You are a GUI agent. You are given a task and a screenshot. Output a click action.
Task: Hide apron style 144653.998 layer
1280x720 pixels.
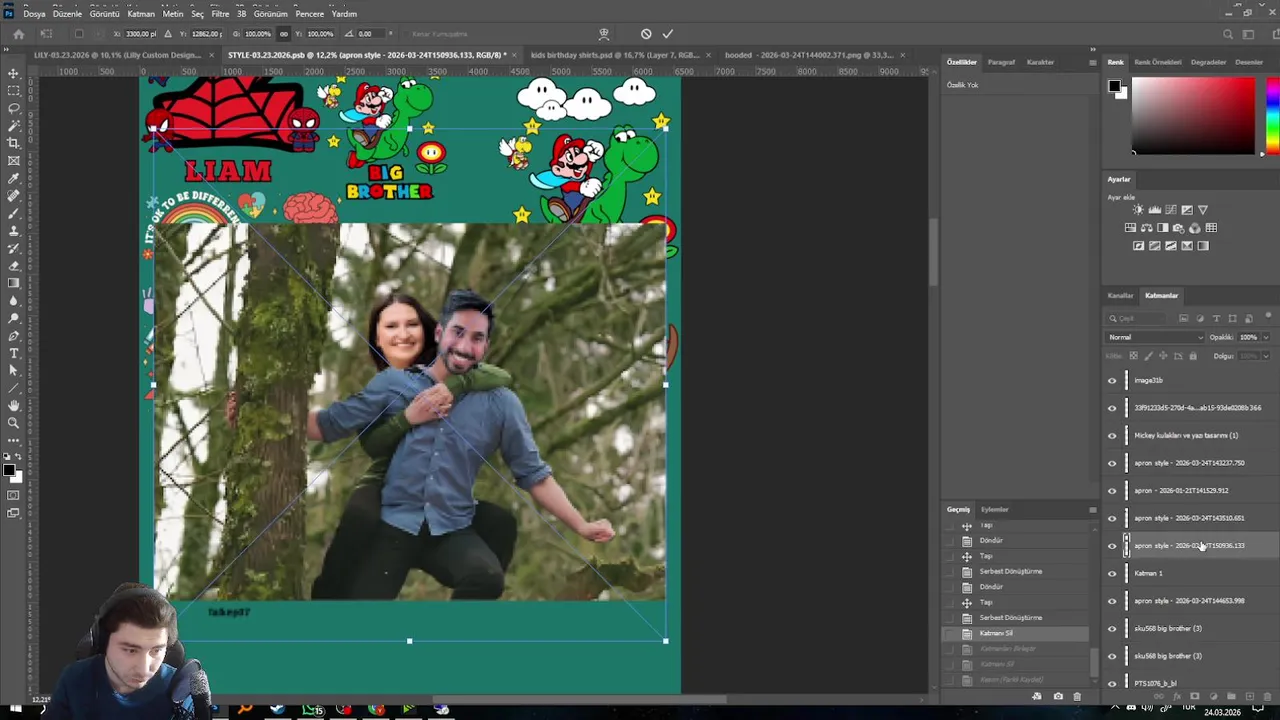[x=1112, y=601]
